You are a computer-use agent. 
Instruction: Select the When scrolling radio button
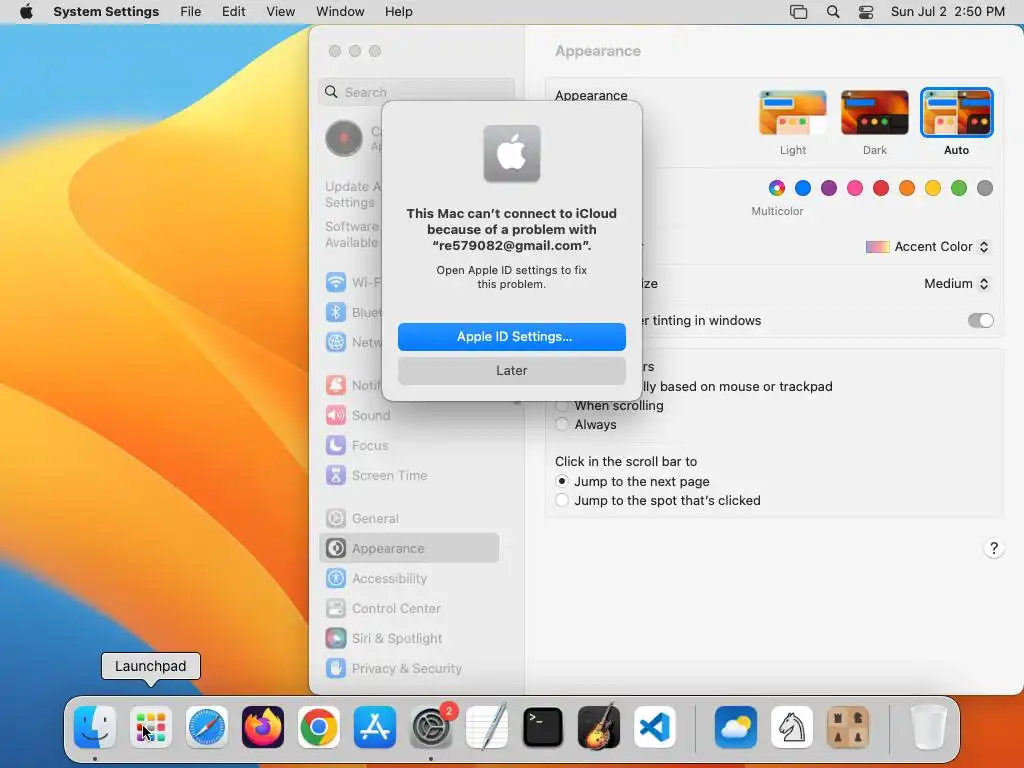tap(561, 406)
